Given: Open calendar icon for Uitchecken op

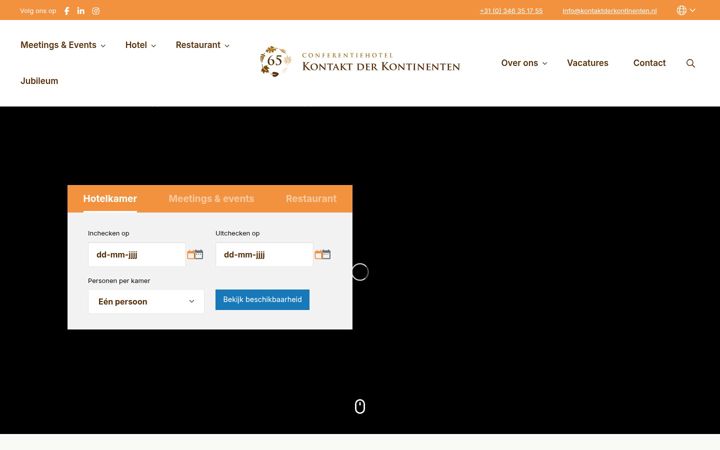Looking at the screenshot, I should [322, 254].
